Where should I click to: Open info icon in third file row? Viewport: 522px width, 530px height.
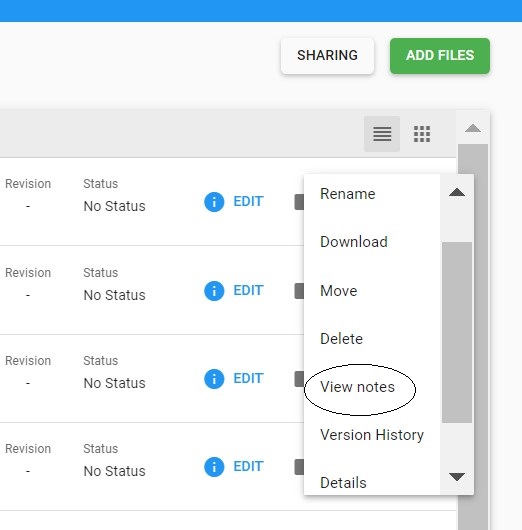coord(214,379)
